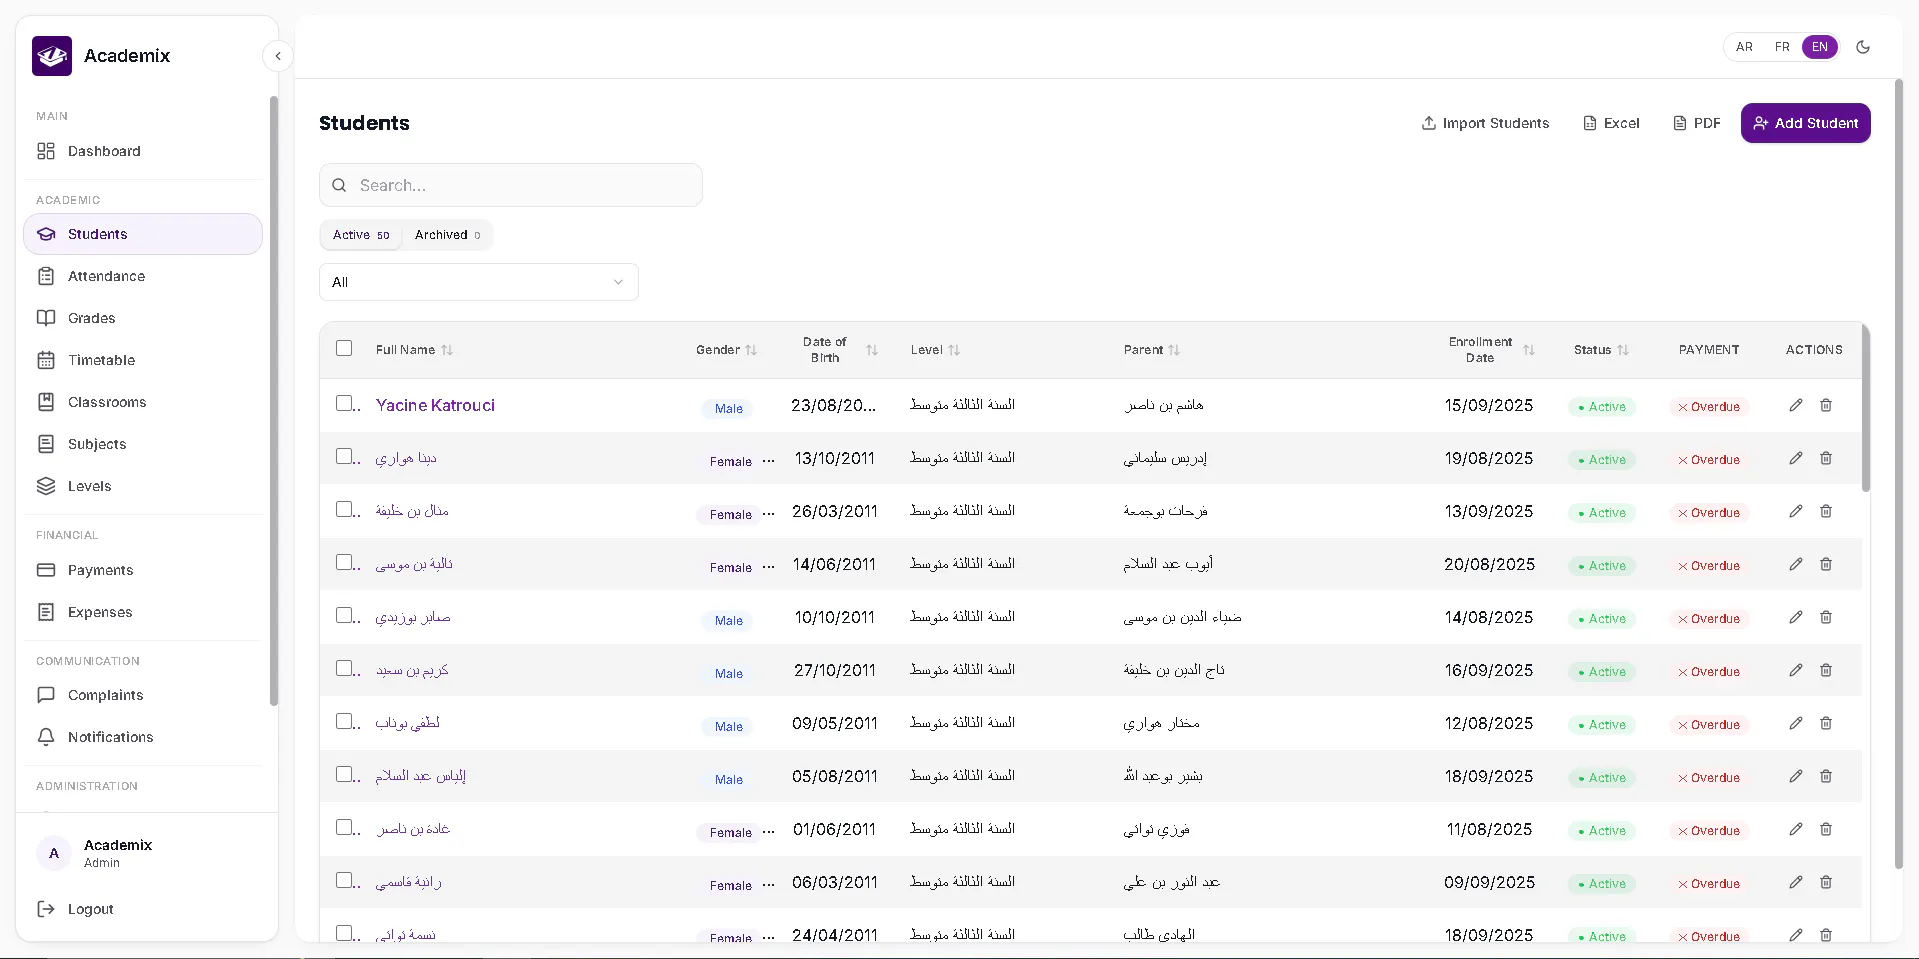This screenshot has height=959, width=1919.
Task: Sort by Level arrows icon
Action: [x=954, y=350]
